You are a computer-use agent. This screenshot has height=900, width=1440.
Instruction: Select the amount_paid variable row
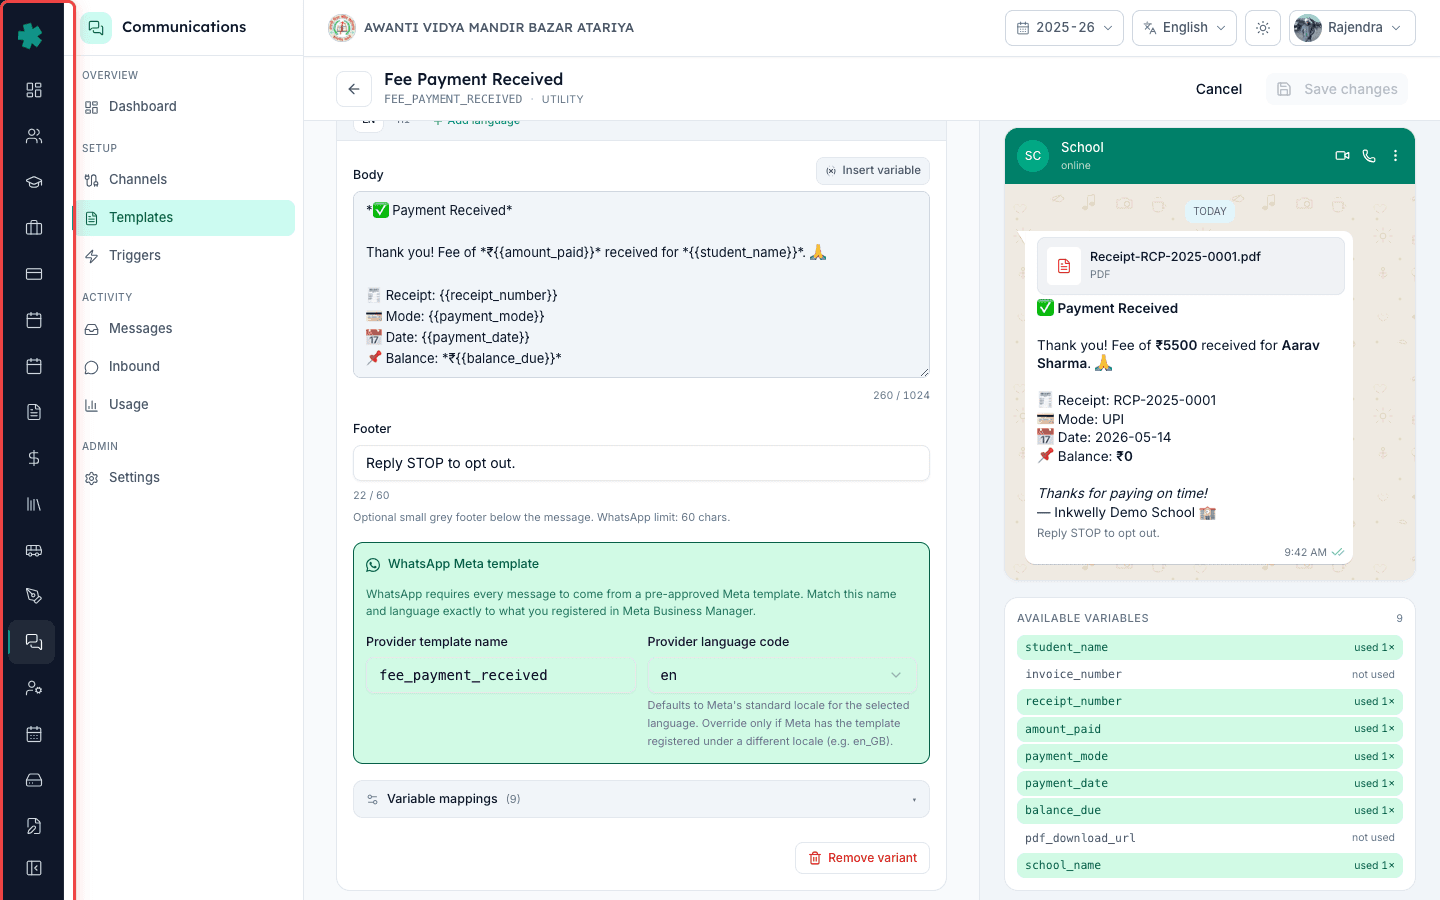(x=1210, y=729)
